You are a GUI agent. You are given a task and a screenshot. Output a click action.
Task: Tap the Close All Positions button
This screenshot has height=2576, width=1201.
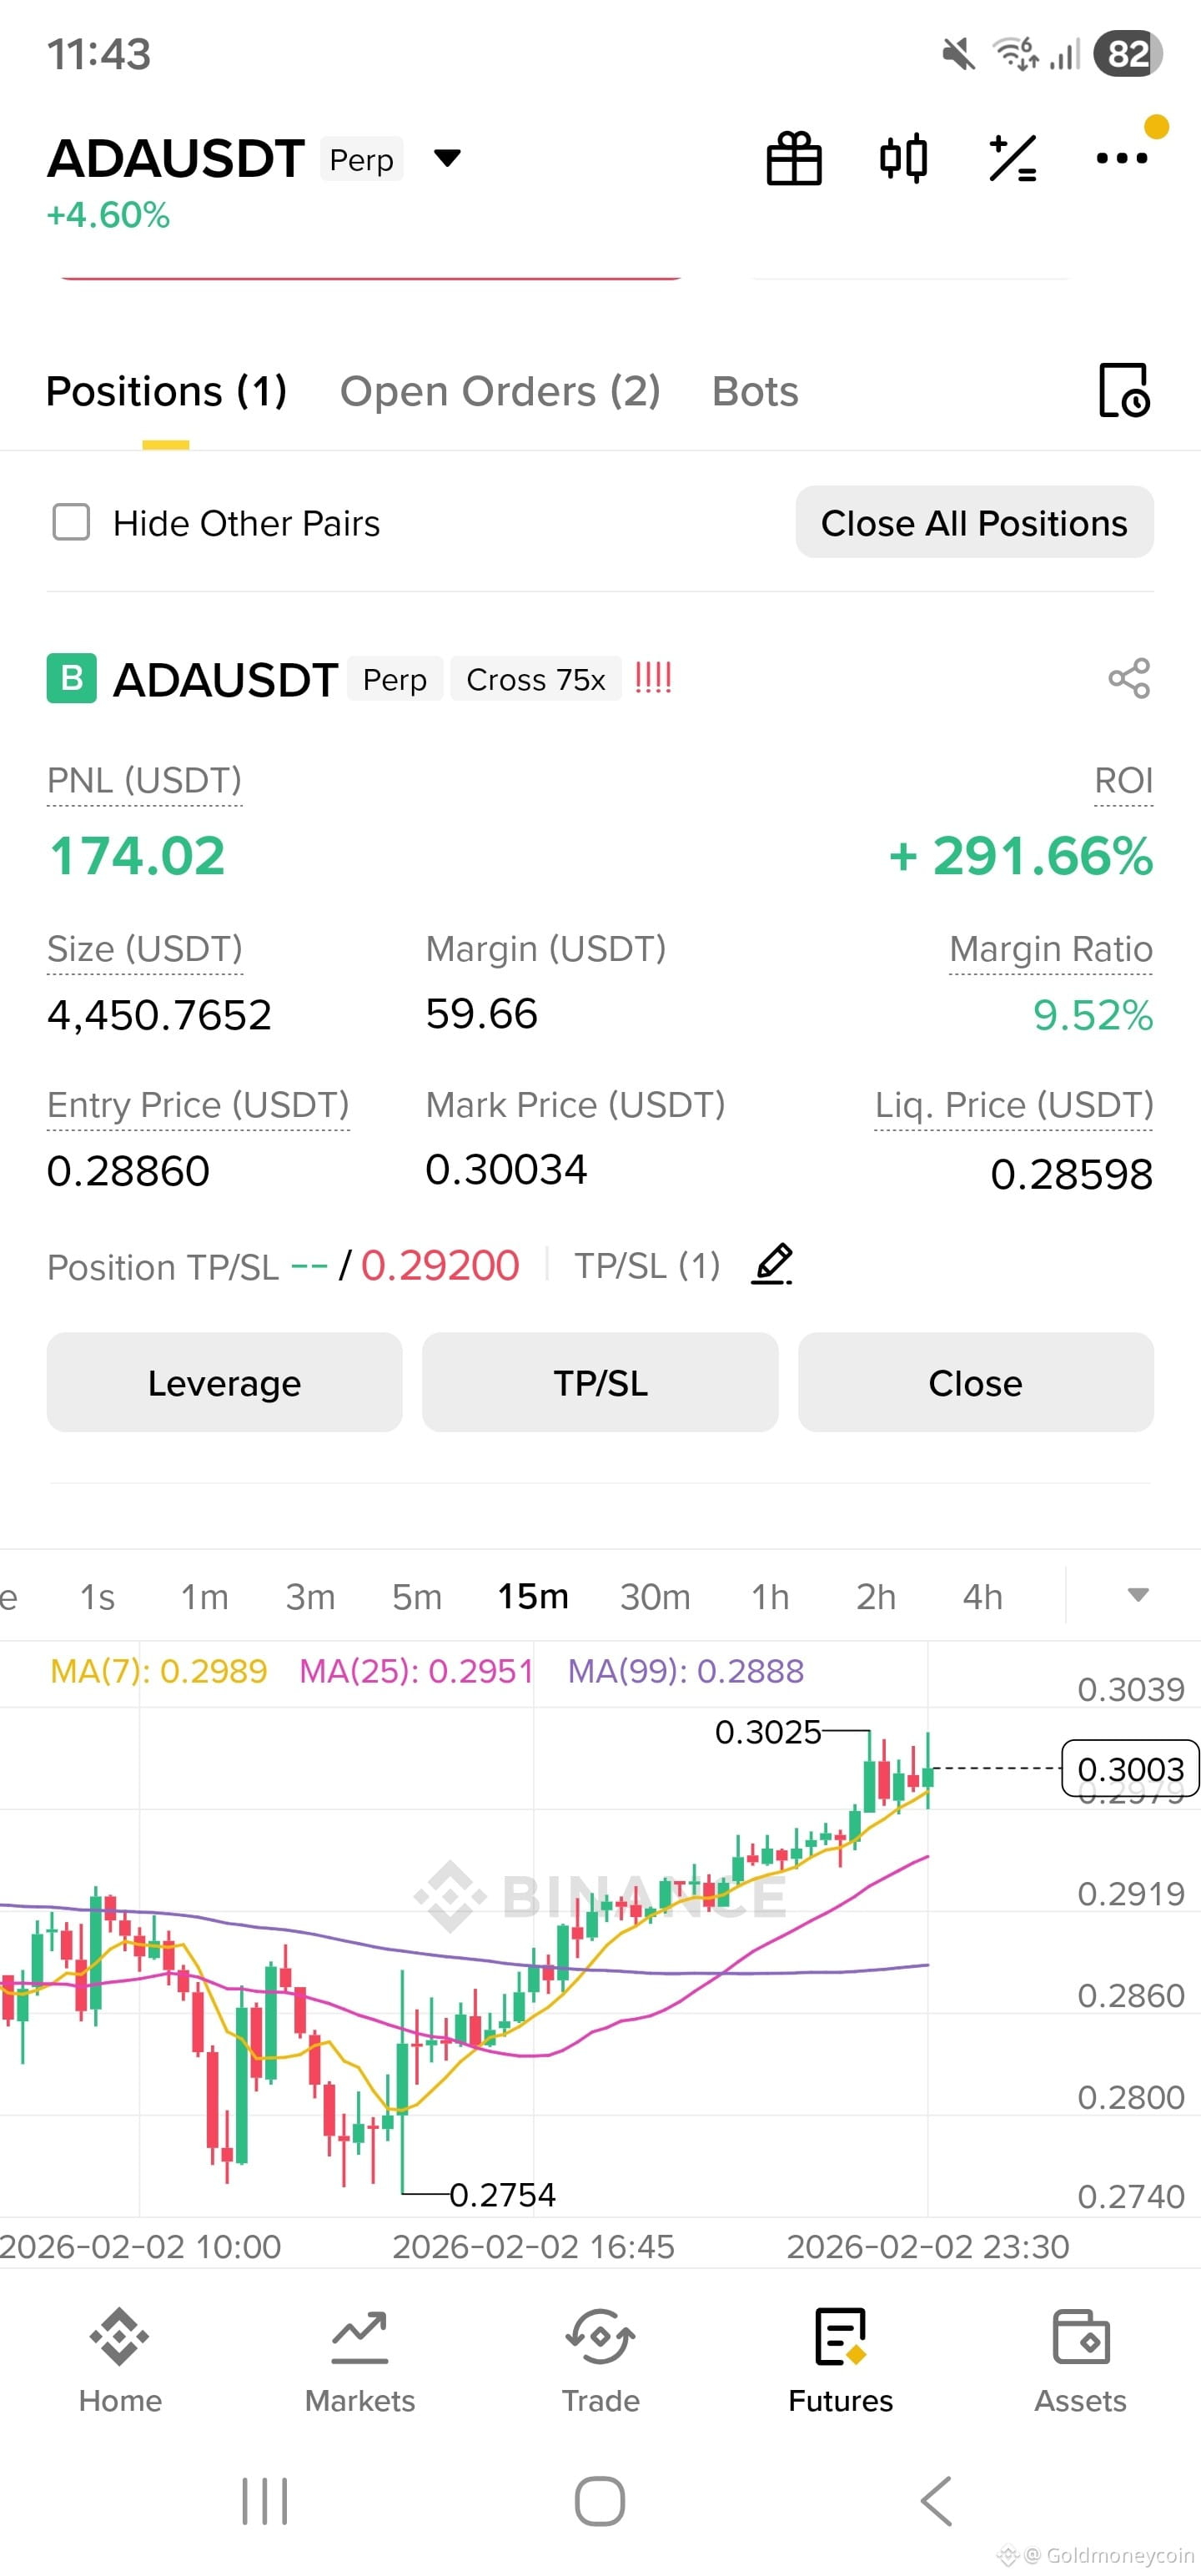pyautogui.click(x=975, y=522)
